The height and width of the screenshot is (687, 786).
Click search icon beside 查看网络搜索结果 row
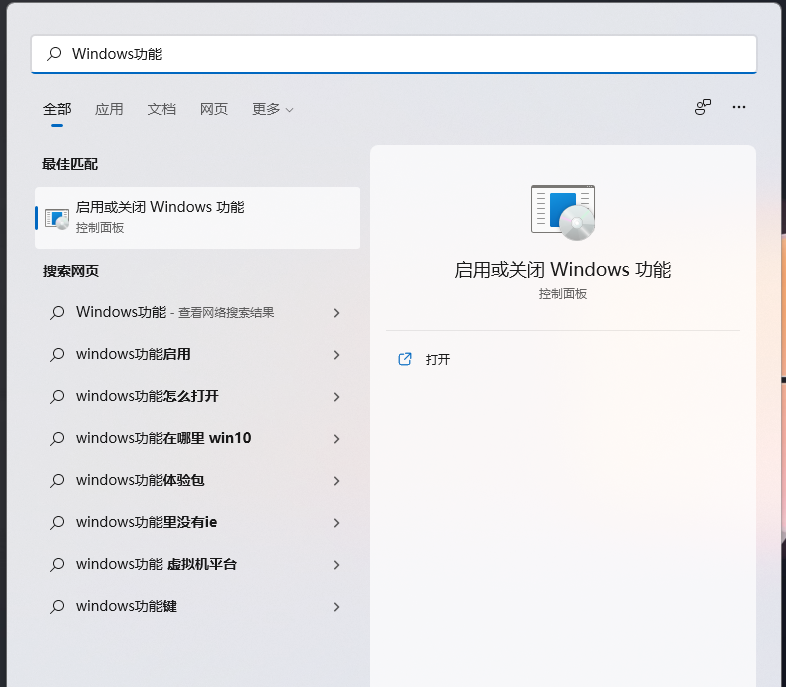pos(57,313)
